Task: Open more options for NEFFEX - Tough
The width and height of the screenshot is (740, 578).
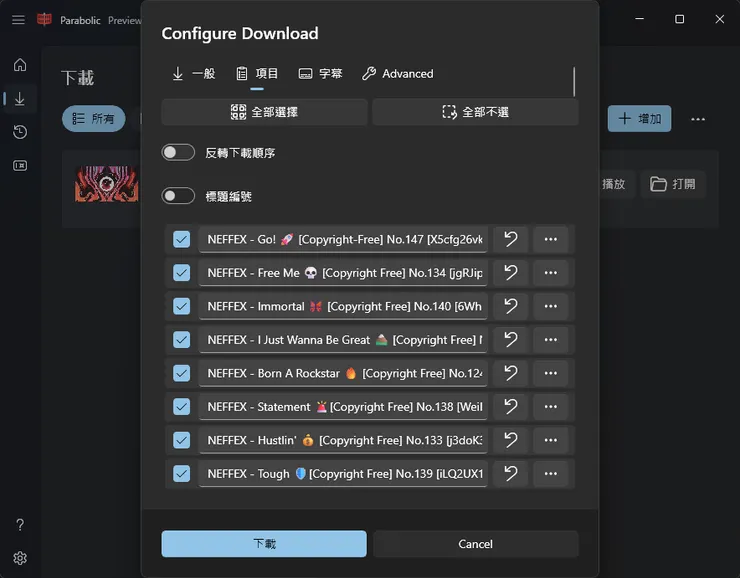Action: pyautogui.click(x=551, y=474)
